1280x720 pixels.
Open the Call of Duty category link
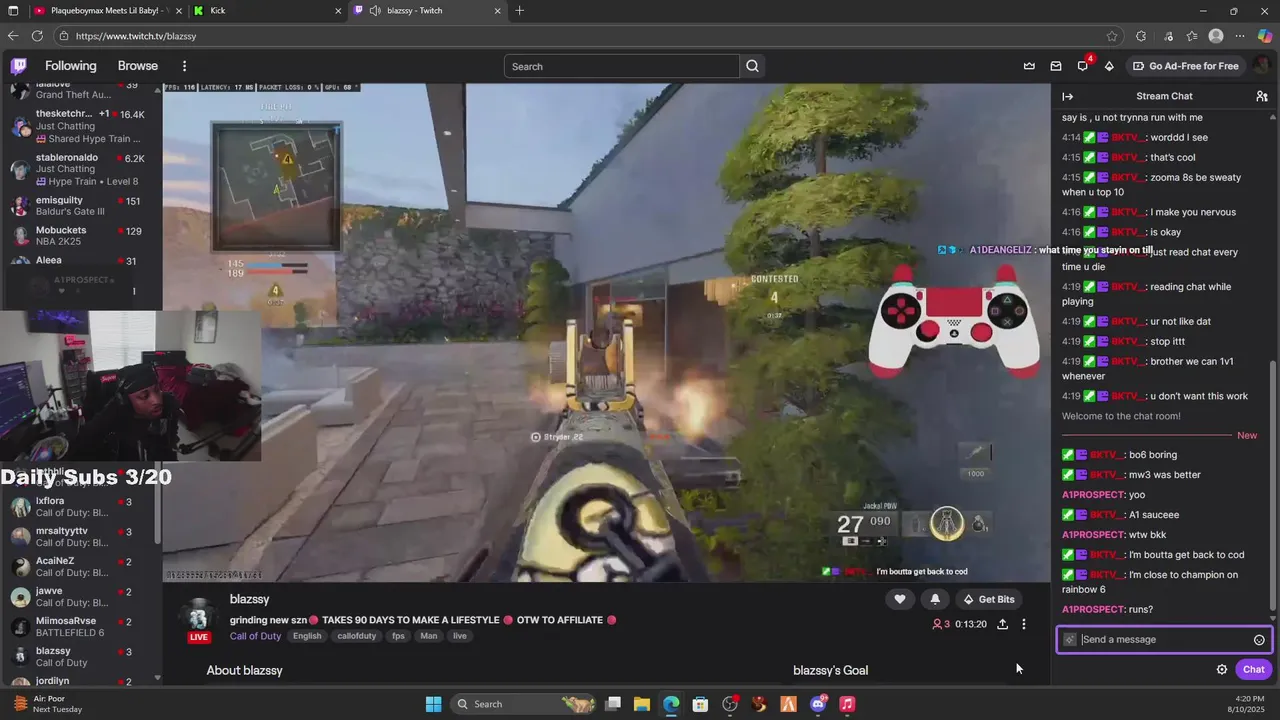[x=256, y=636]
